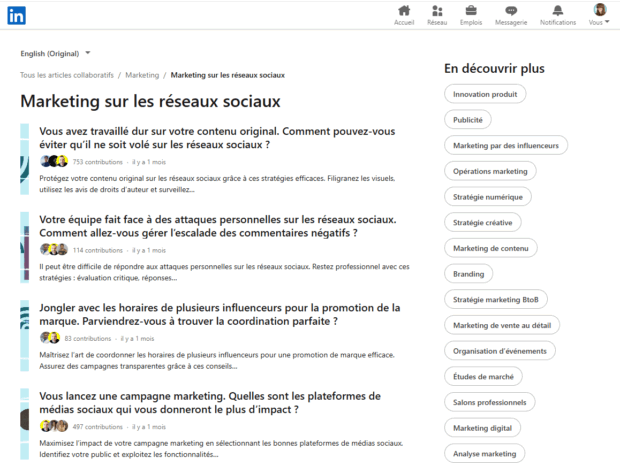Open article on horaires de plusieurs influenceurs
Image resolution: width=620 pixels, height=466 pixels.
(x=219, y=314)
